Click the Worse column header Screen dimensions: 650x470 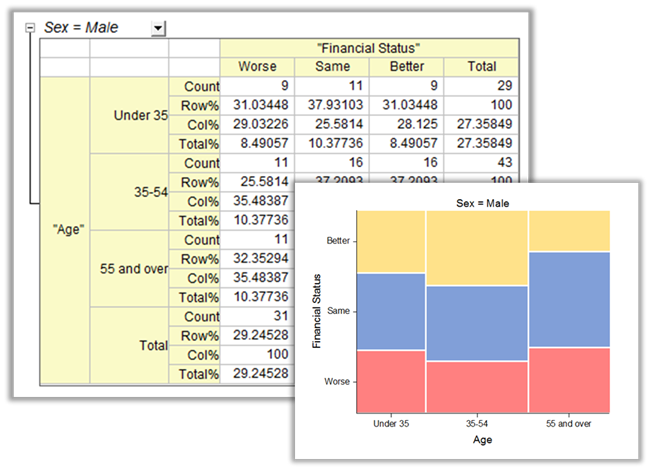pyautogui.click(x=257, y=67)
